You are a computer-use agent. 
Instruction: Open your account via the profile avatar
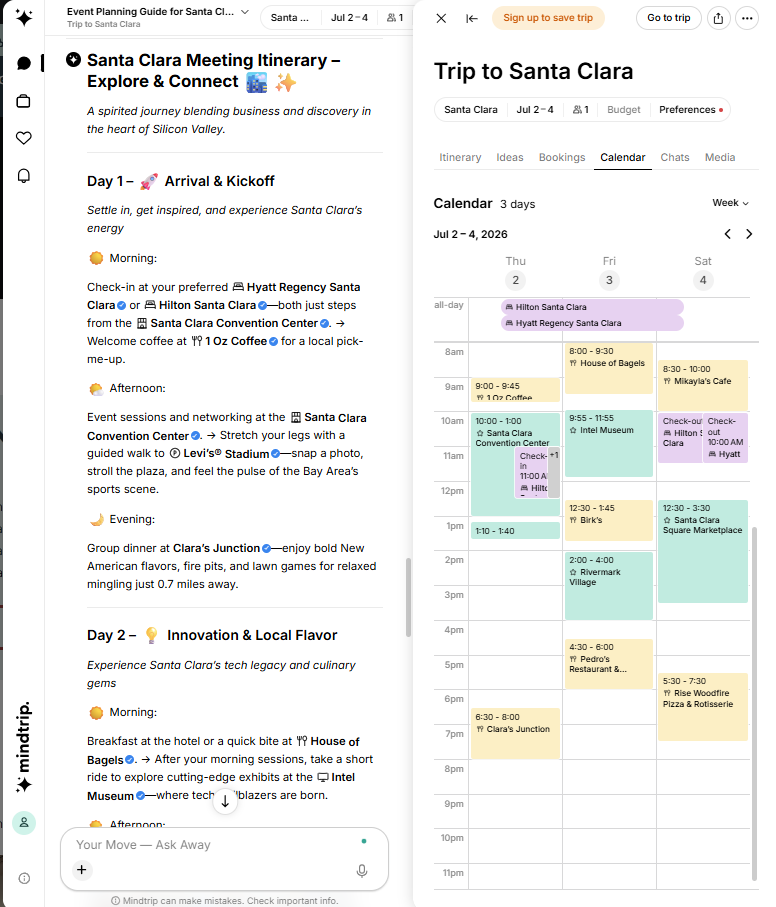[x=23, y=822]
